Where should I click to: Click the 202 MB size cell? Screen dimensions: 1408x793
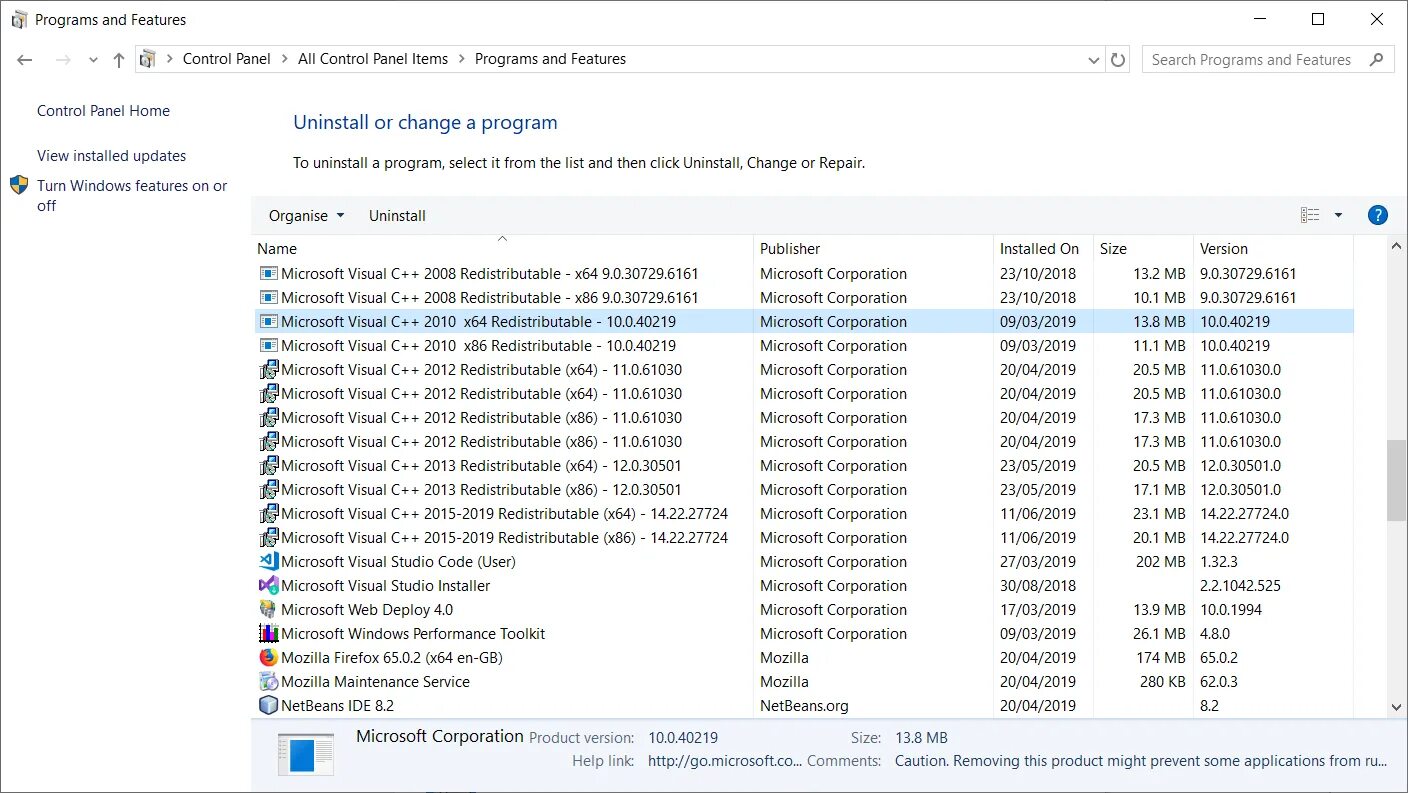[1160, 562]
